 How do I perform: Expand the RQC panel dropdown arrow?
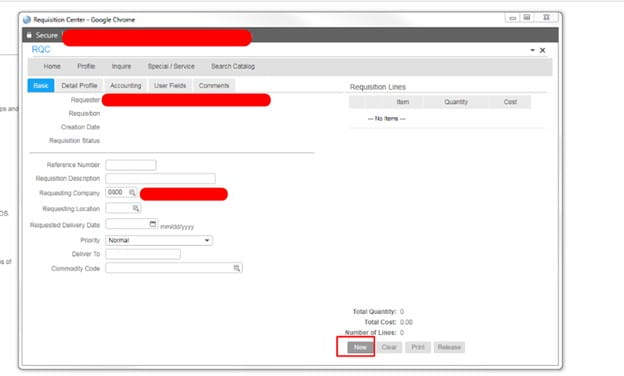coord(532,50)
